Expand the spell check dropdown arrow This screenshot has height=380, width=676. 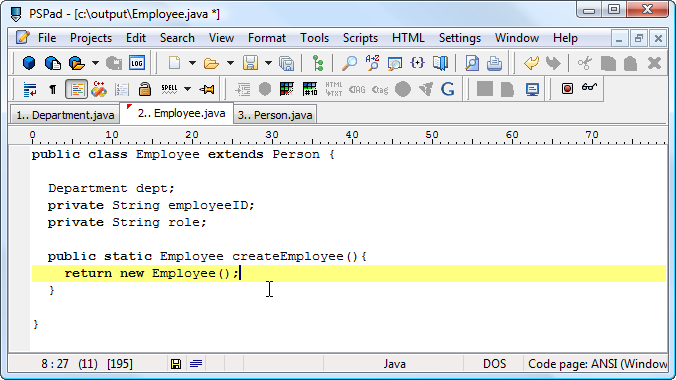coord(187,89)
